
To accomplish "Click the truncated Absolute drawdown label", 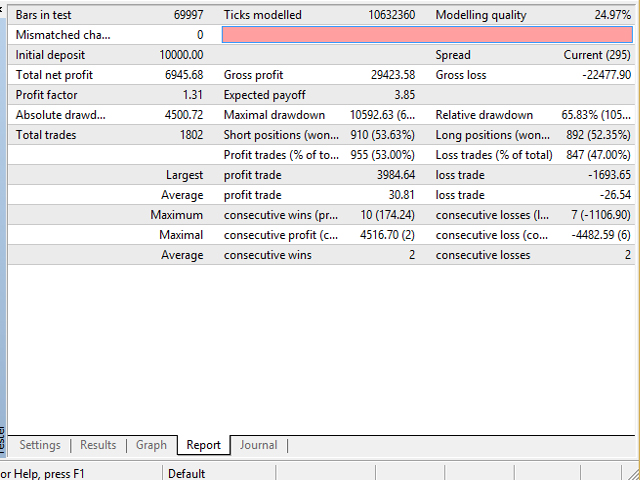I will 60,115.
